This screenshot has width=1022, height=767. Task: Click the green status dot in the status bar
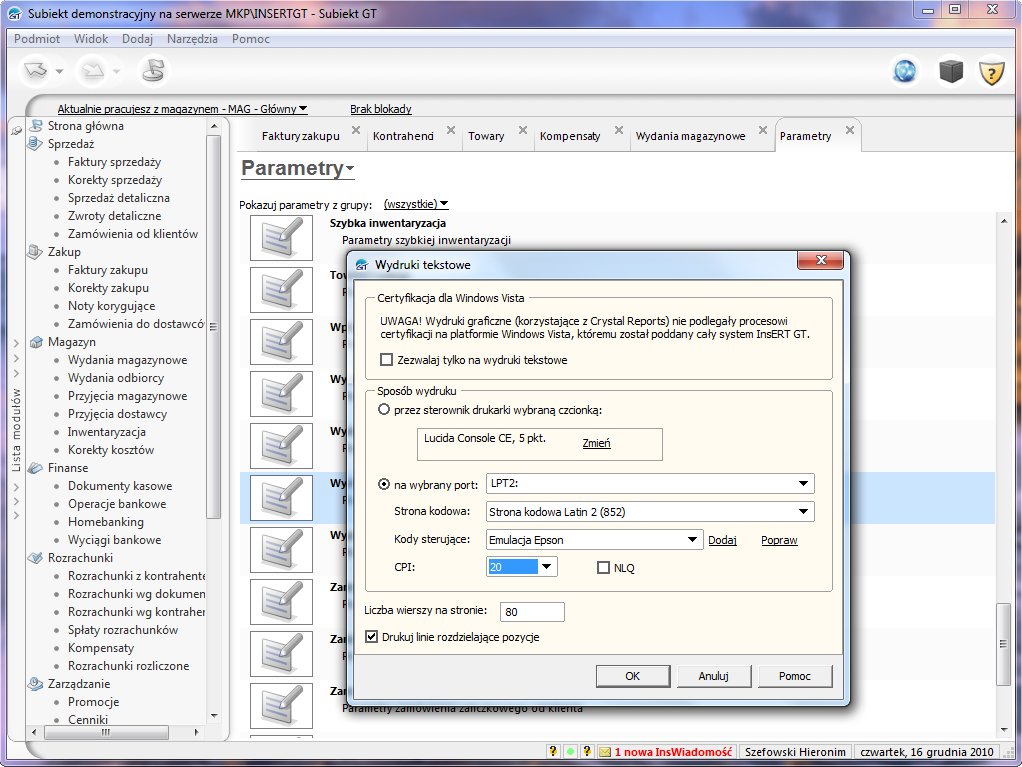pos(569,751)
